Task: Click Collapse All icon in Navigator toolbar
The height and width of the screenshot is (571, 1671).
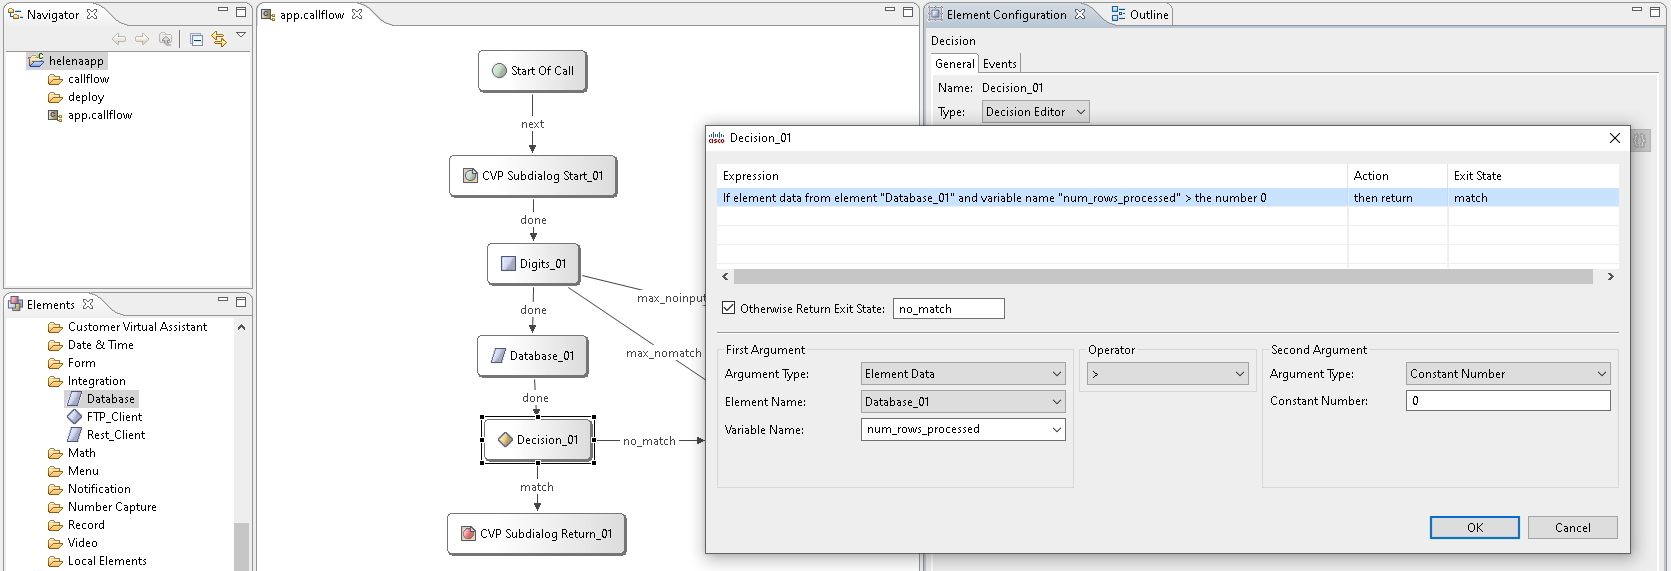Action: point(196,39)
